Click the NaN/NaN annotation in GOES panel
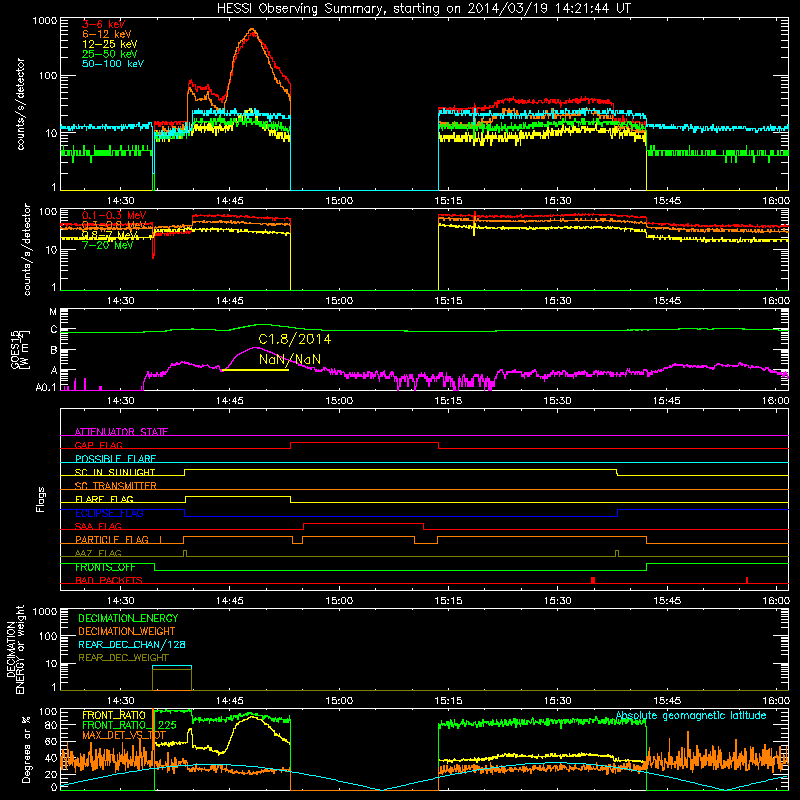This screenshot has height=800, width=800. [290, 359]
